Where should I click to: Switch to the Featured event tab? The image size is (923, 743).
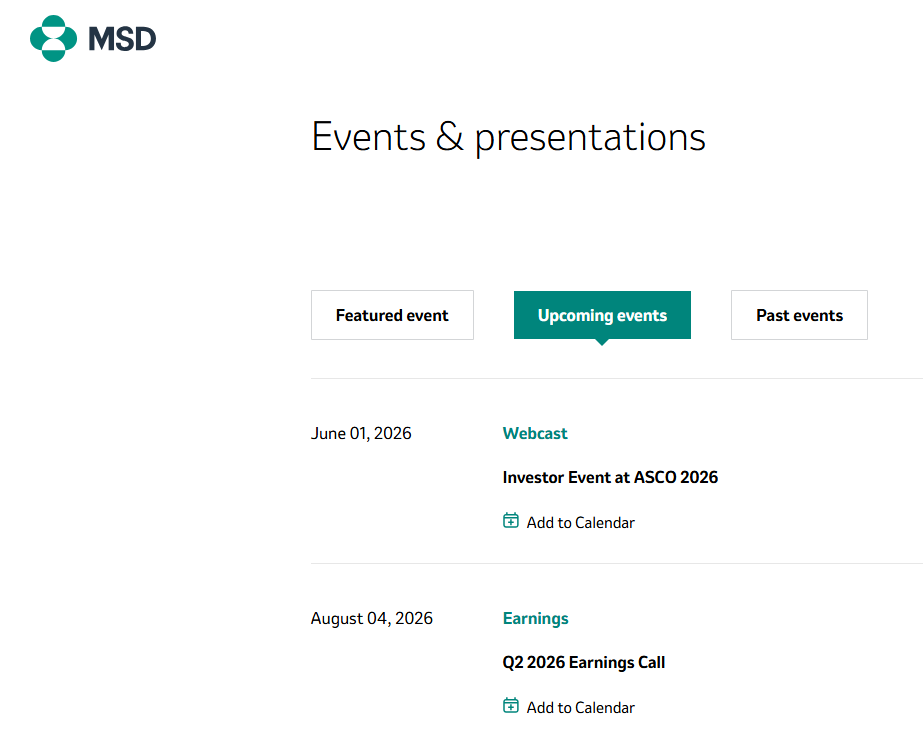(392, 315)
